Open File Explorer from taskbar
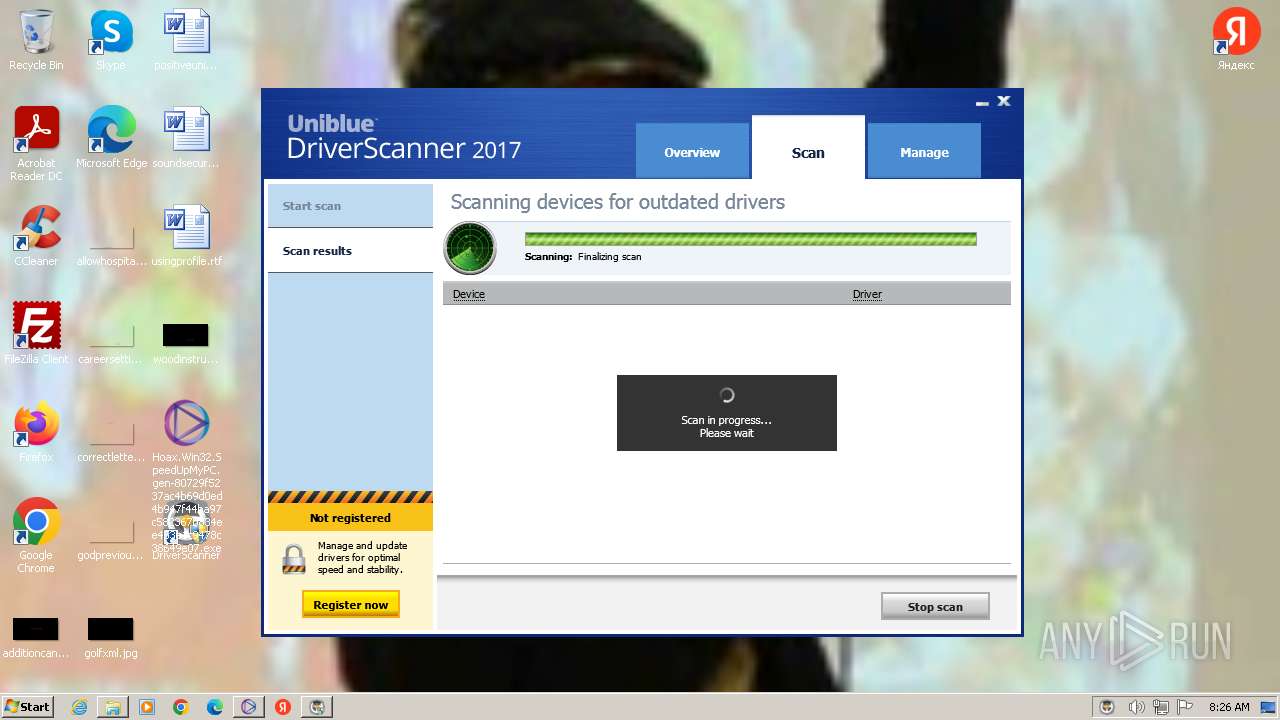 [113, 707]
